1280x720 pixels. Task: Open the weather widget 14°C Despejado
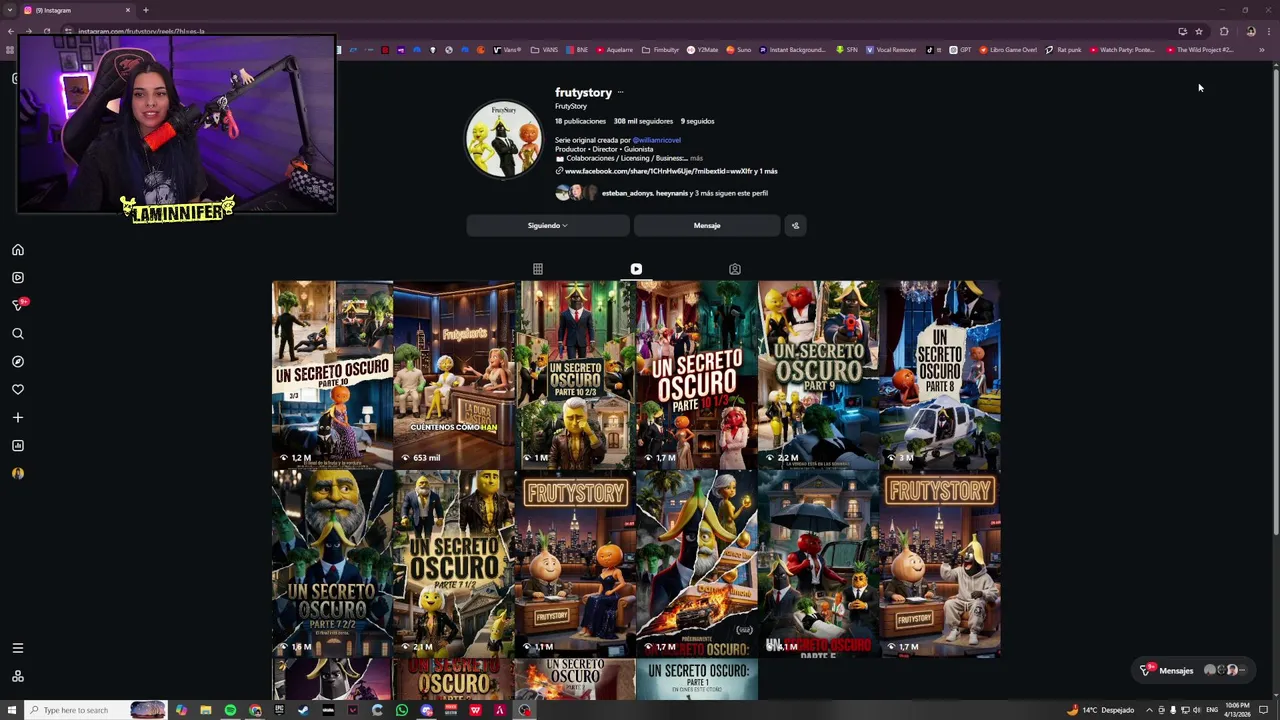point(1101,710)
